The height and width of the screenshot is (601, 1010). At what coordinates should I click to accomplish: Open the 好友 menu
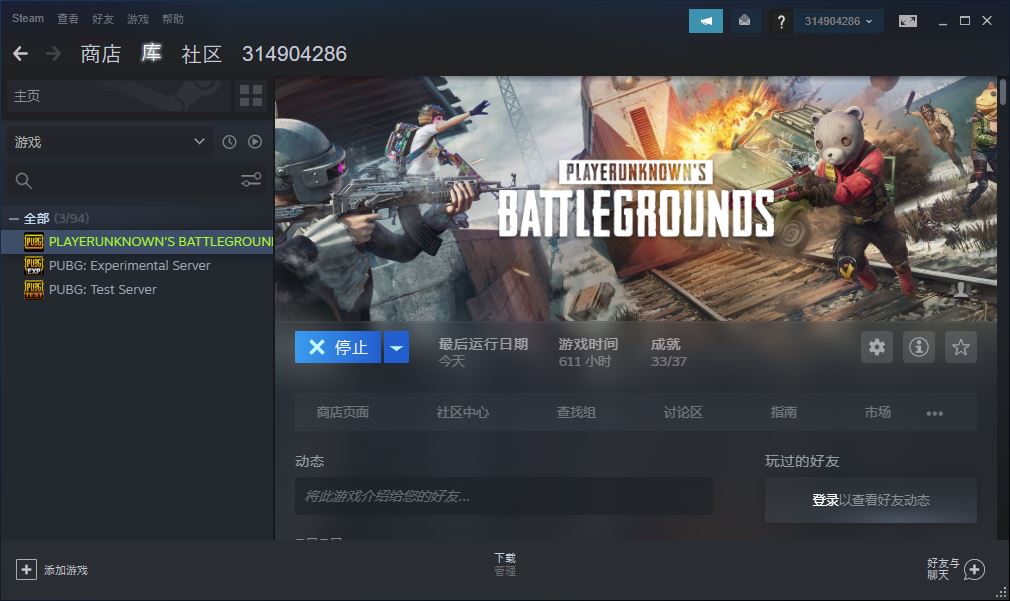(102, 19)
